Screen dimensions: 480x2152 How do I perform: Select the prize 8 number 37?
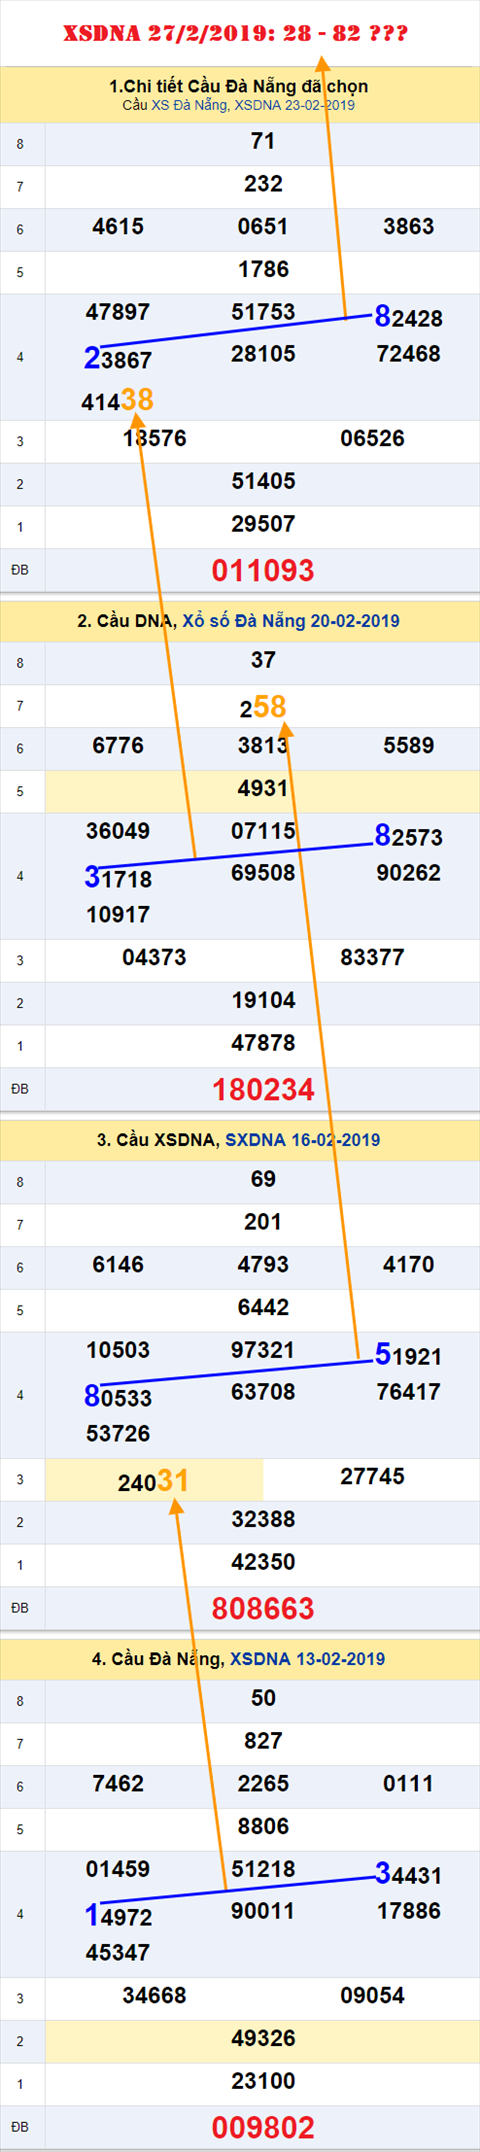pyautogui.click(x=263, y=660)
